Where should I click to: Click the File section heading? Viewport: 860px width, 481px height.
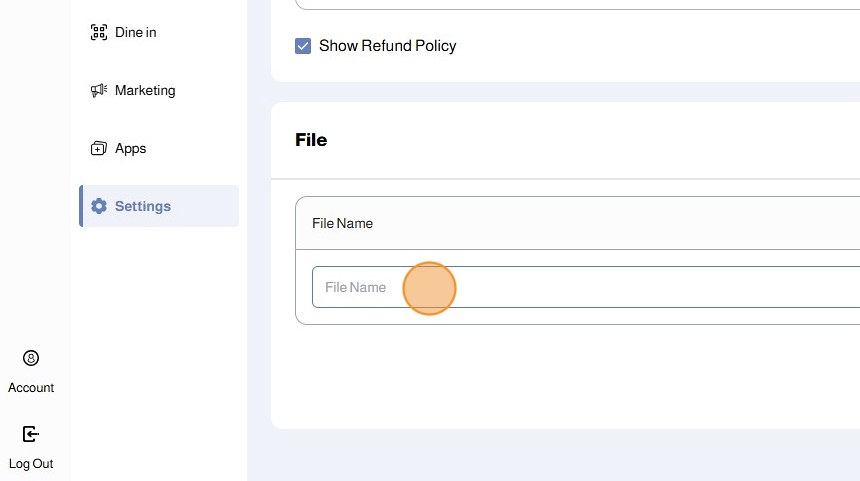click(311, 140)
